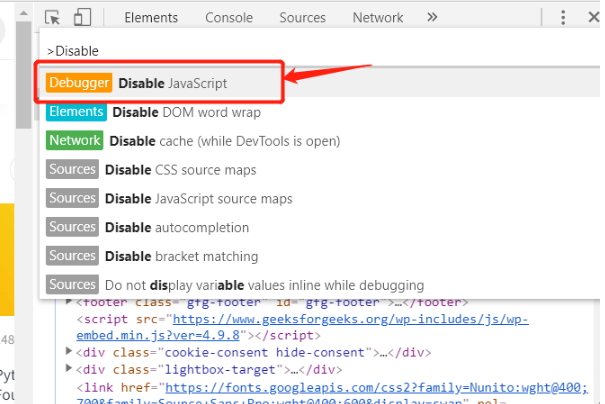Click the page vertical scrollbar thumb
Viewport: 605px width, 404px height.
(24, 75)
